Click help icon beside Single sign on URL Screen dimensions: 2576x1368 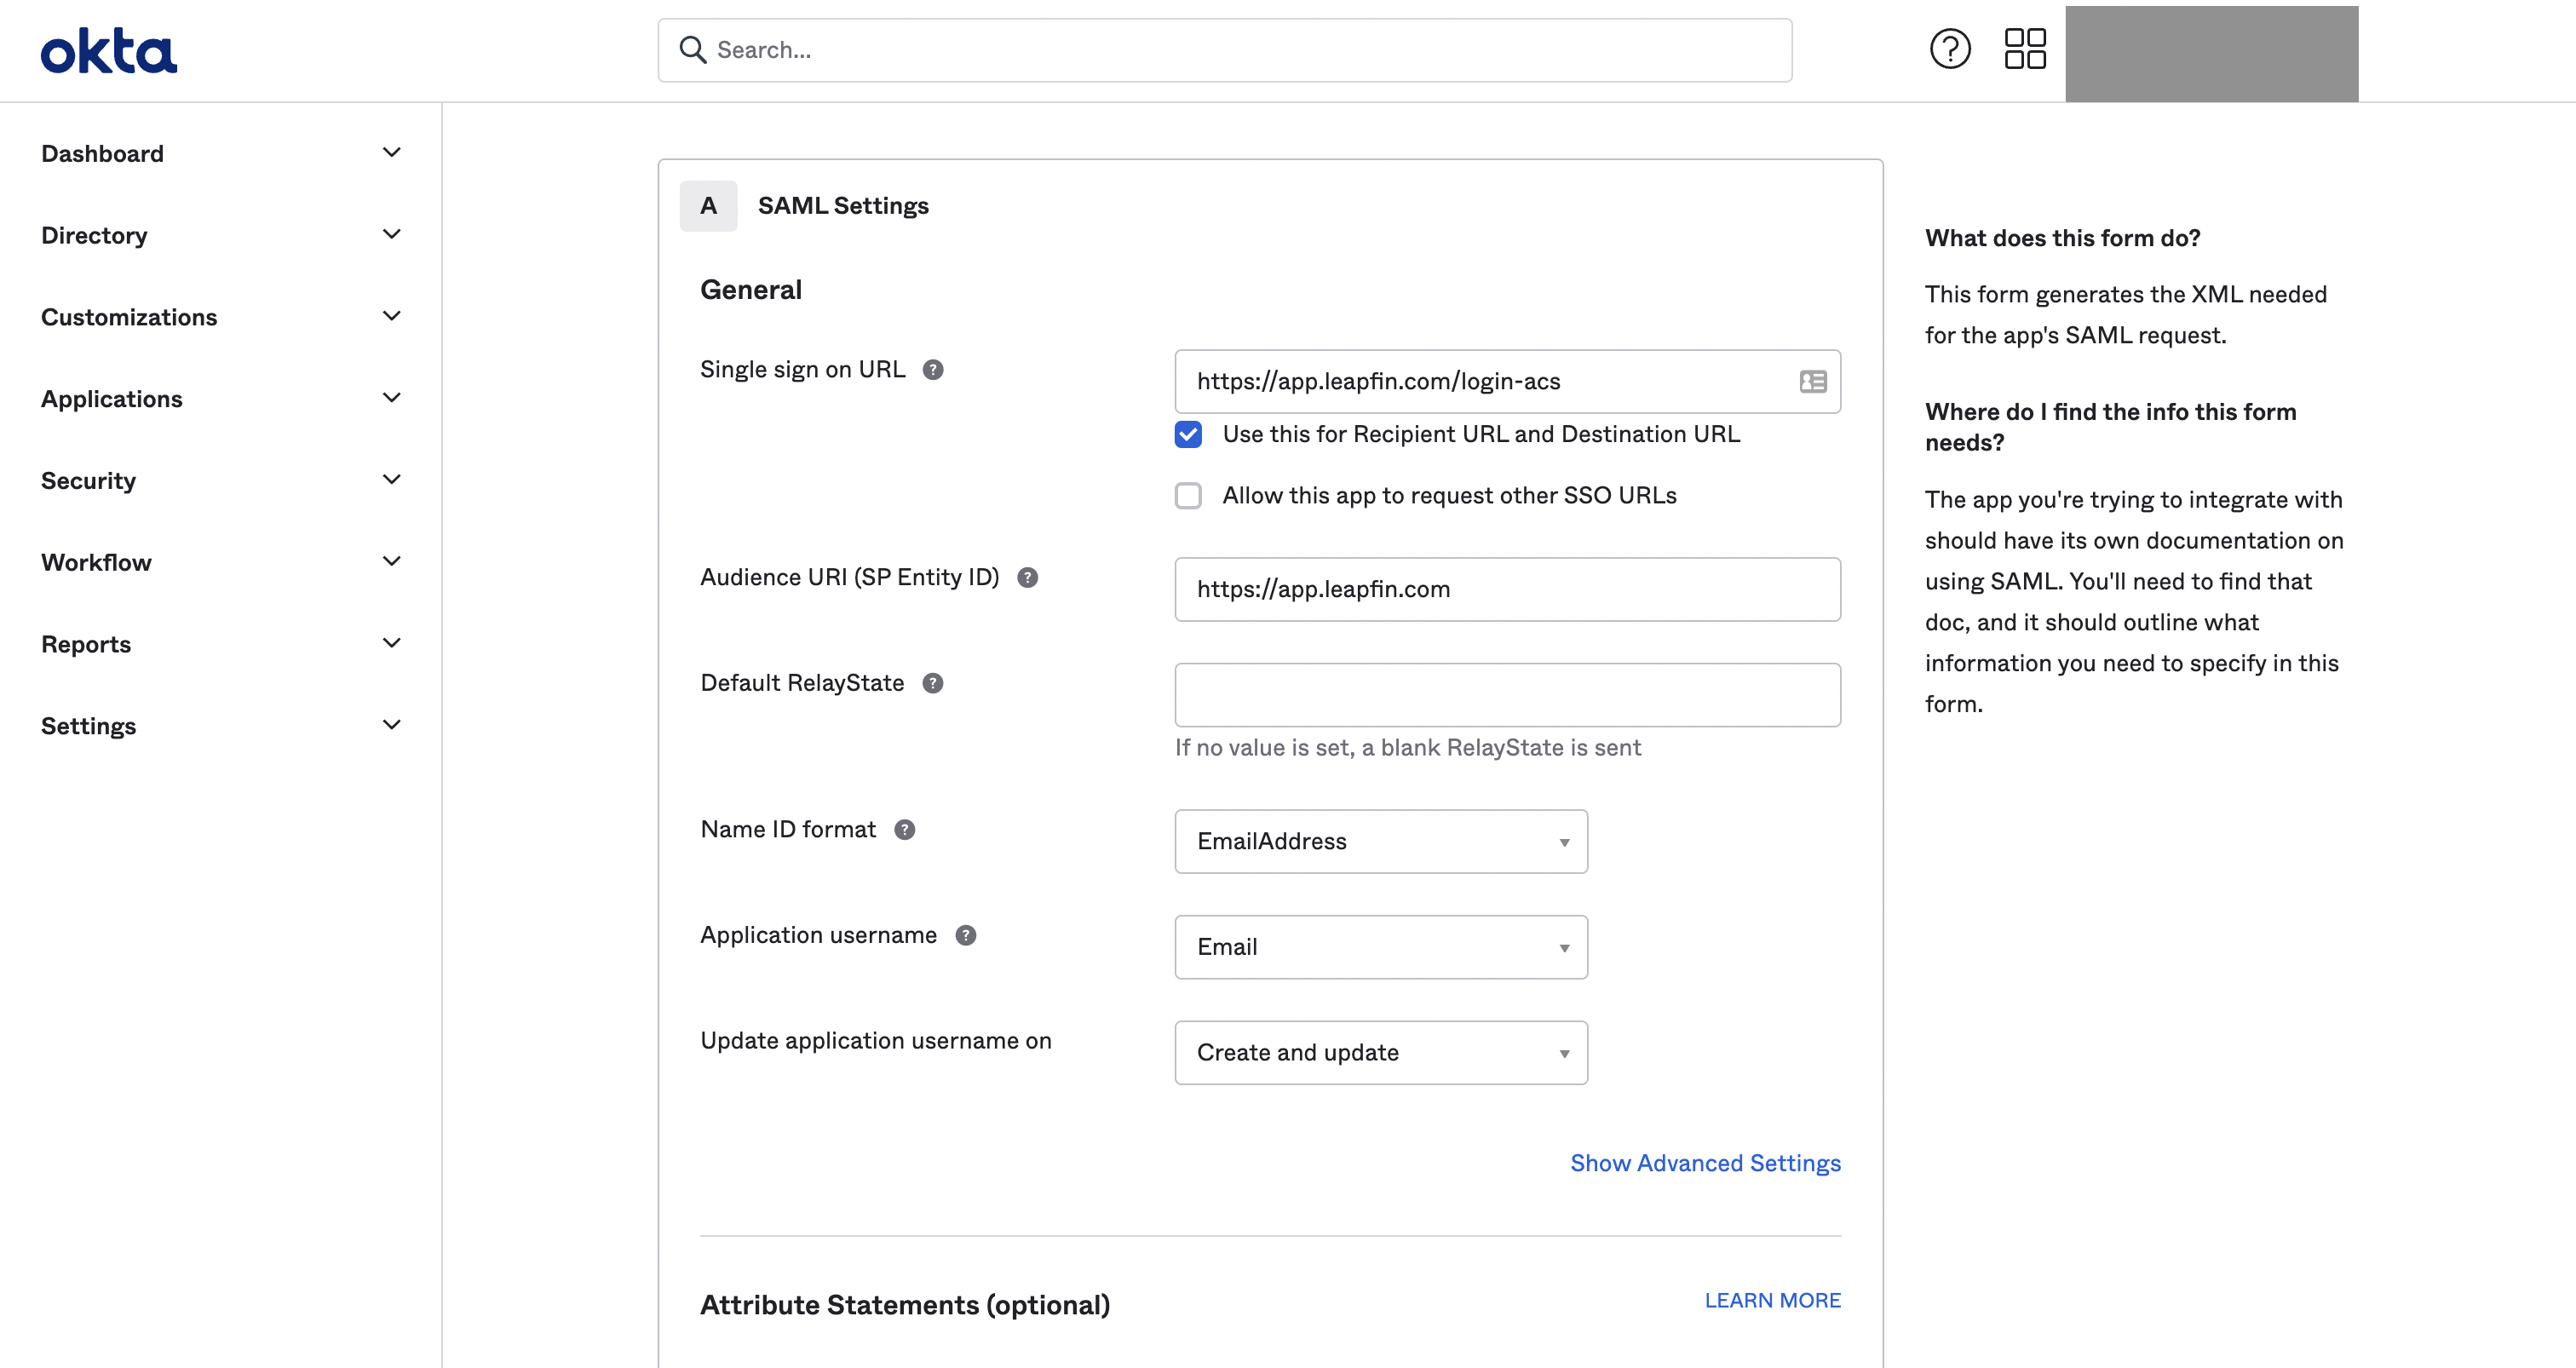(x=933, y=370)
